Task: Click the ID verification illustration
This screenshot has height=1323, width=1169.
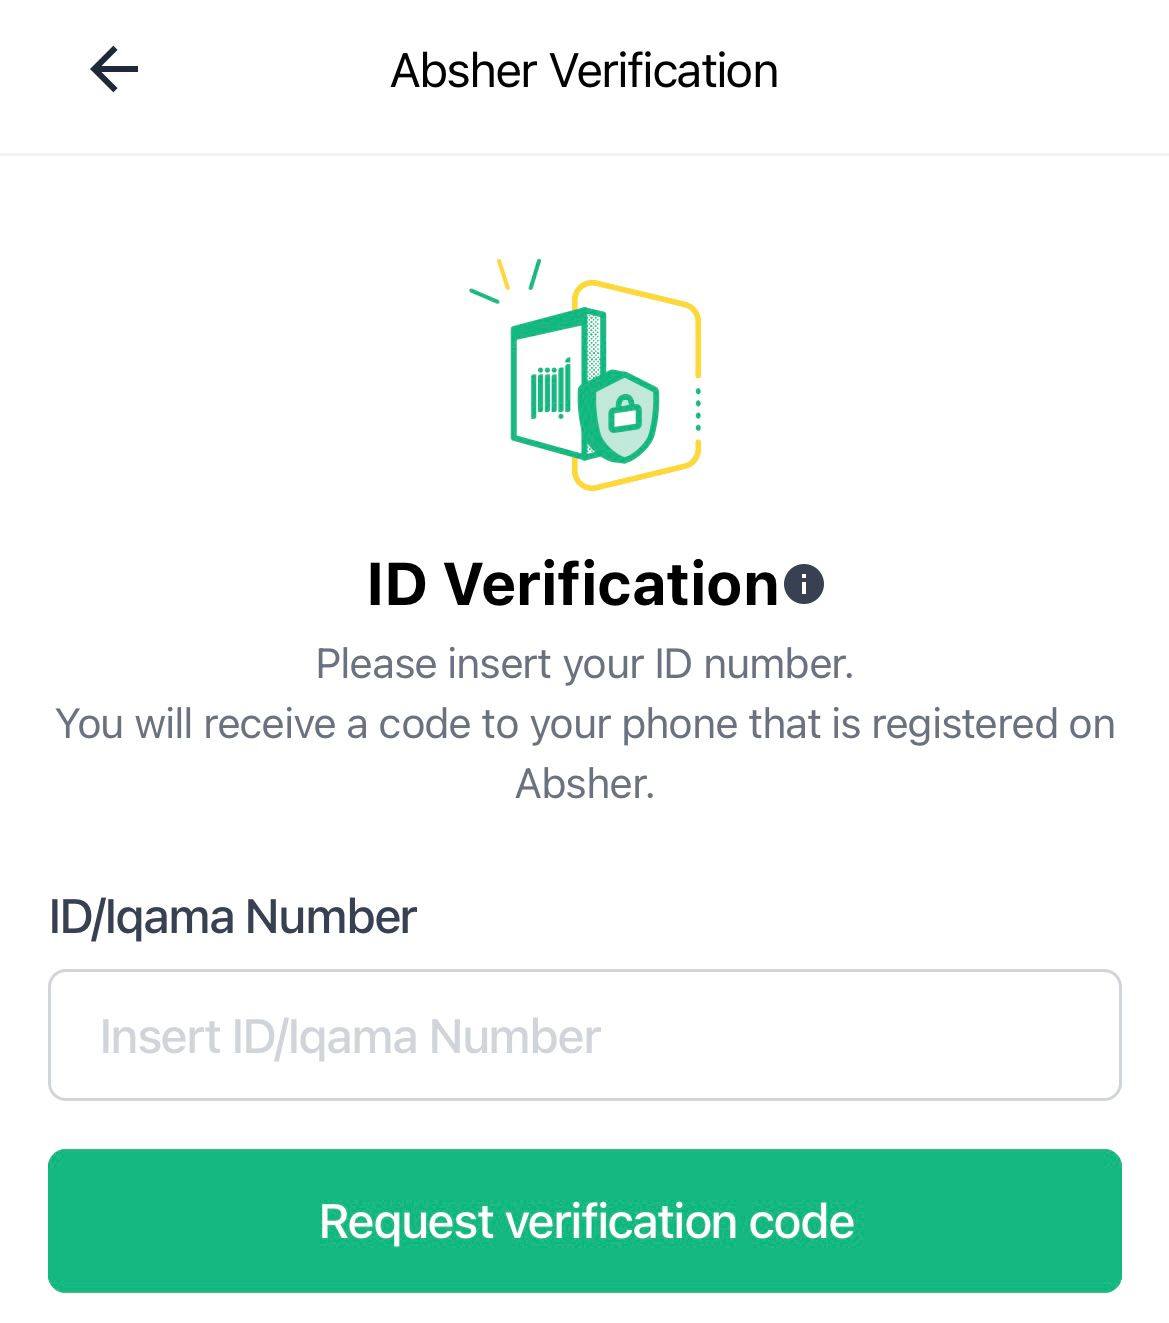Action: click(x=585, y=374)
